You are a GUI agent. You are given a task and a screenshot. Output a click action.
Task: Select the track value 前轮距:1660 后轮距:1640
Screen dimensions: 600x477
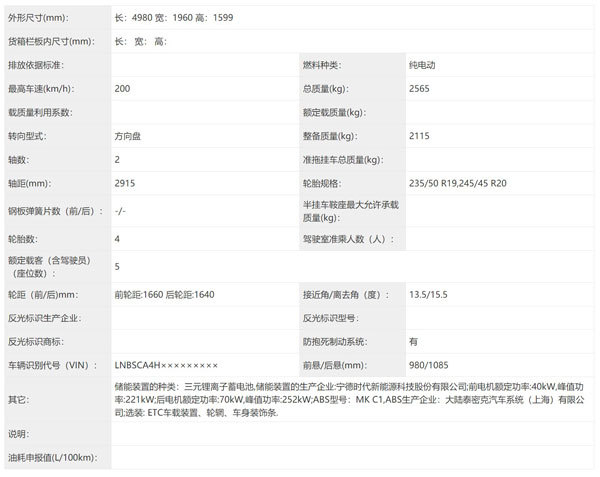click(x=165, y=295)
